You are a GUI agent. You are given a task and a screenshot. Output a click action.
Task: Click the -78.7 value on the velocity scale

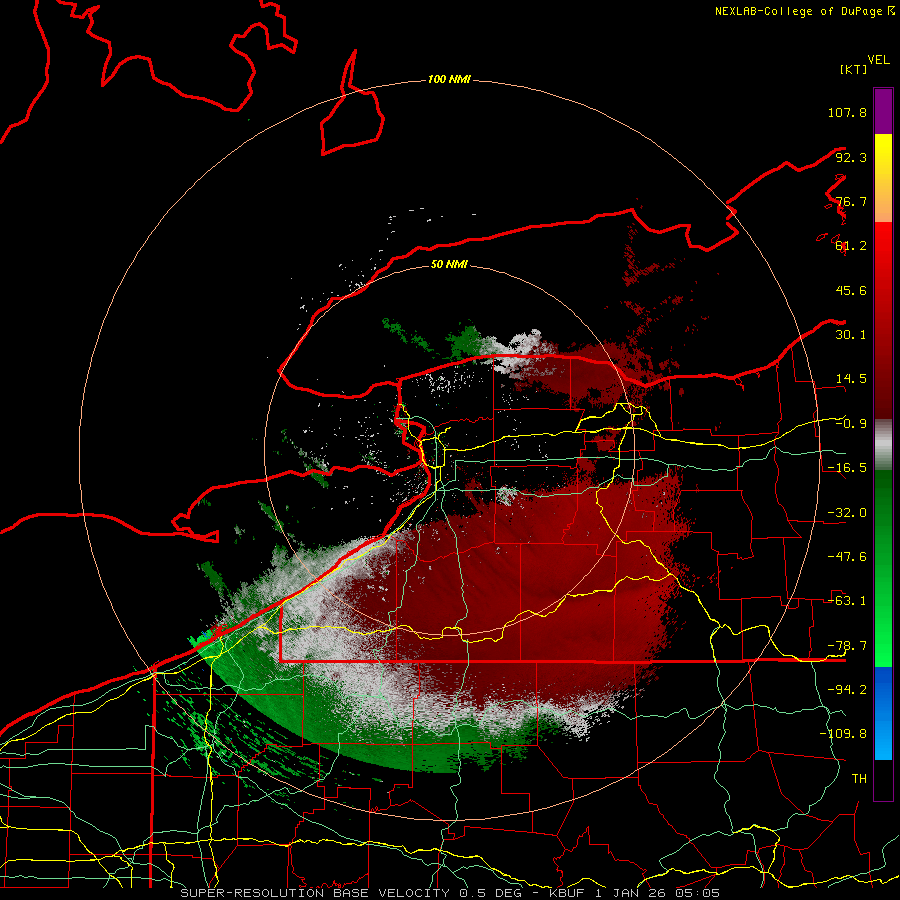click(847, 646)
